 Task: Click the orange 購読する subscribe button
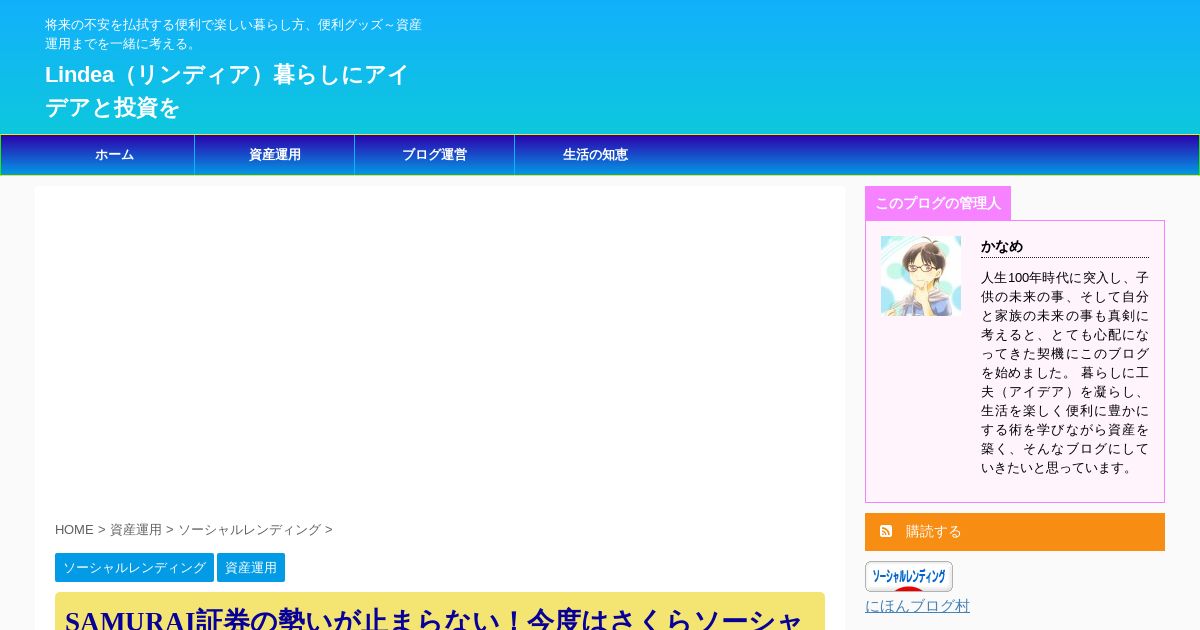tap(1015, 532)
